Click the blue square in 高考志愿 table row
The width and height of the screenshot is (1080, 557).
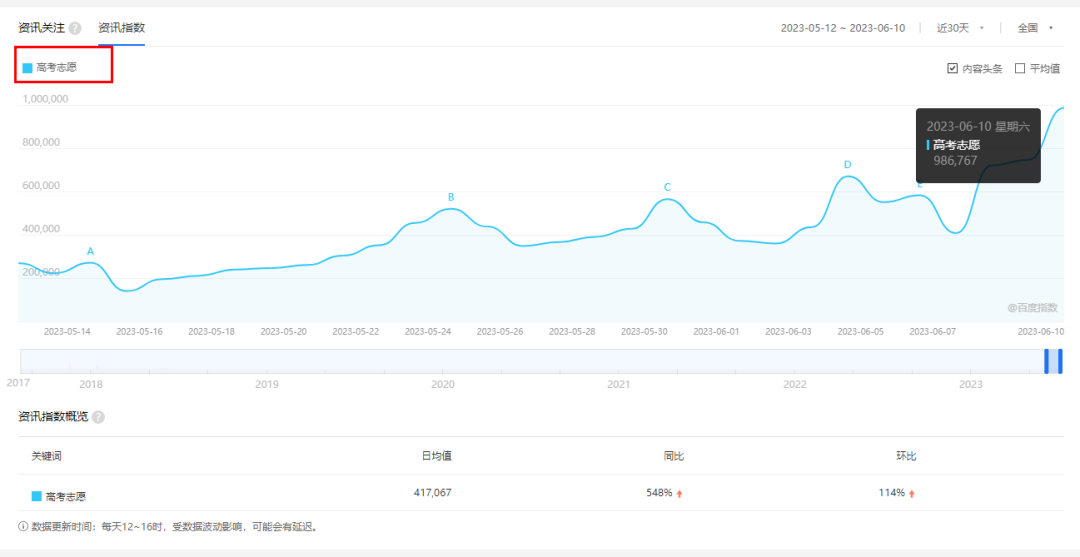37,496
